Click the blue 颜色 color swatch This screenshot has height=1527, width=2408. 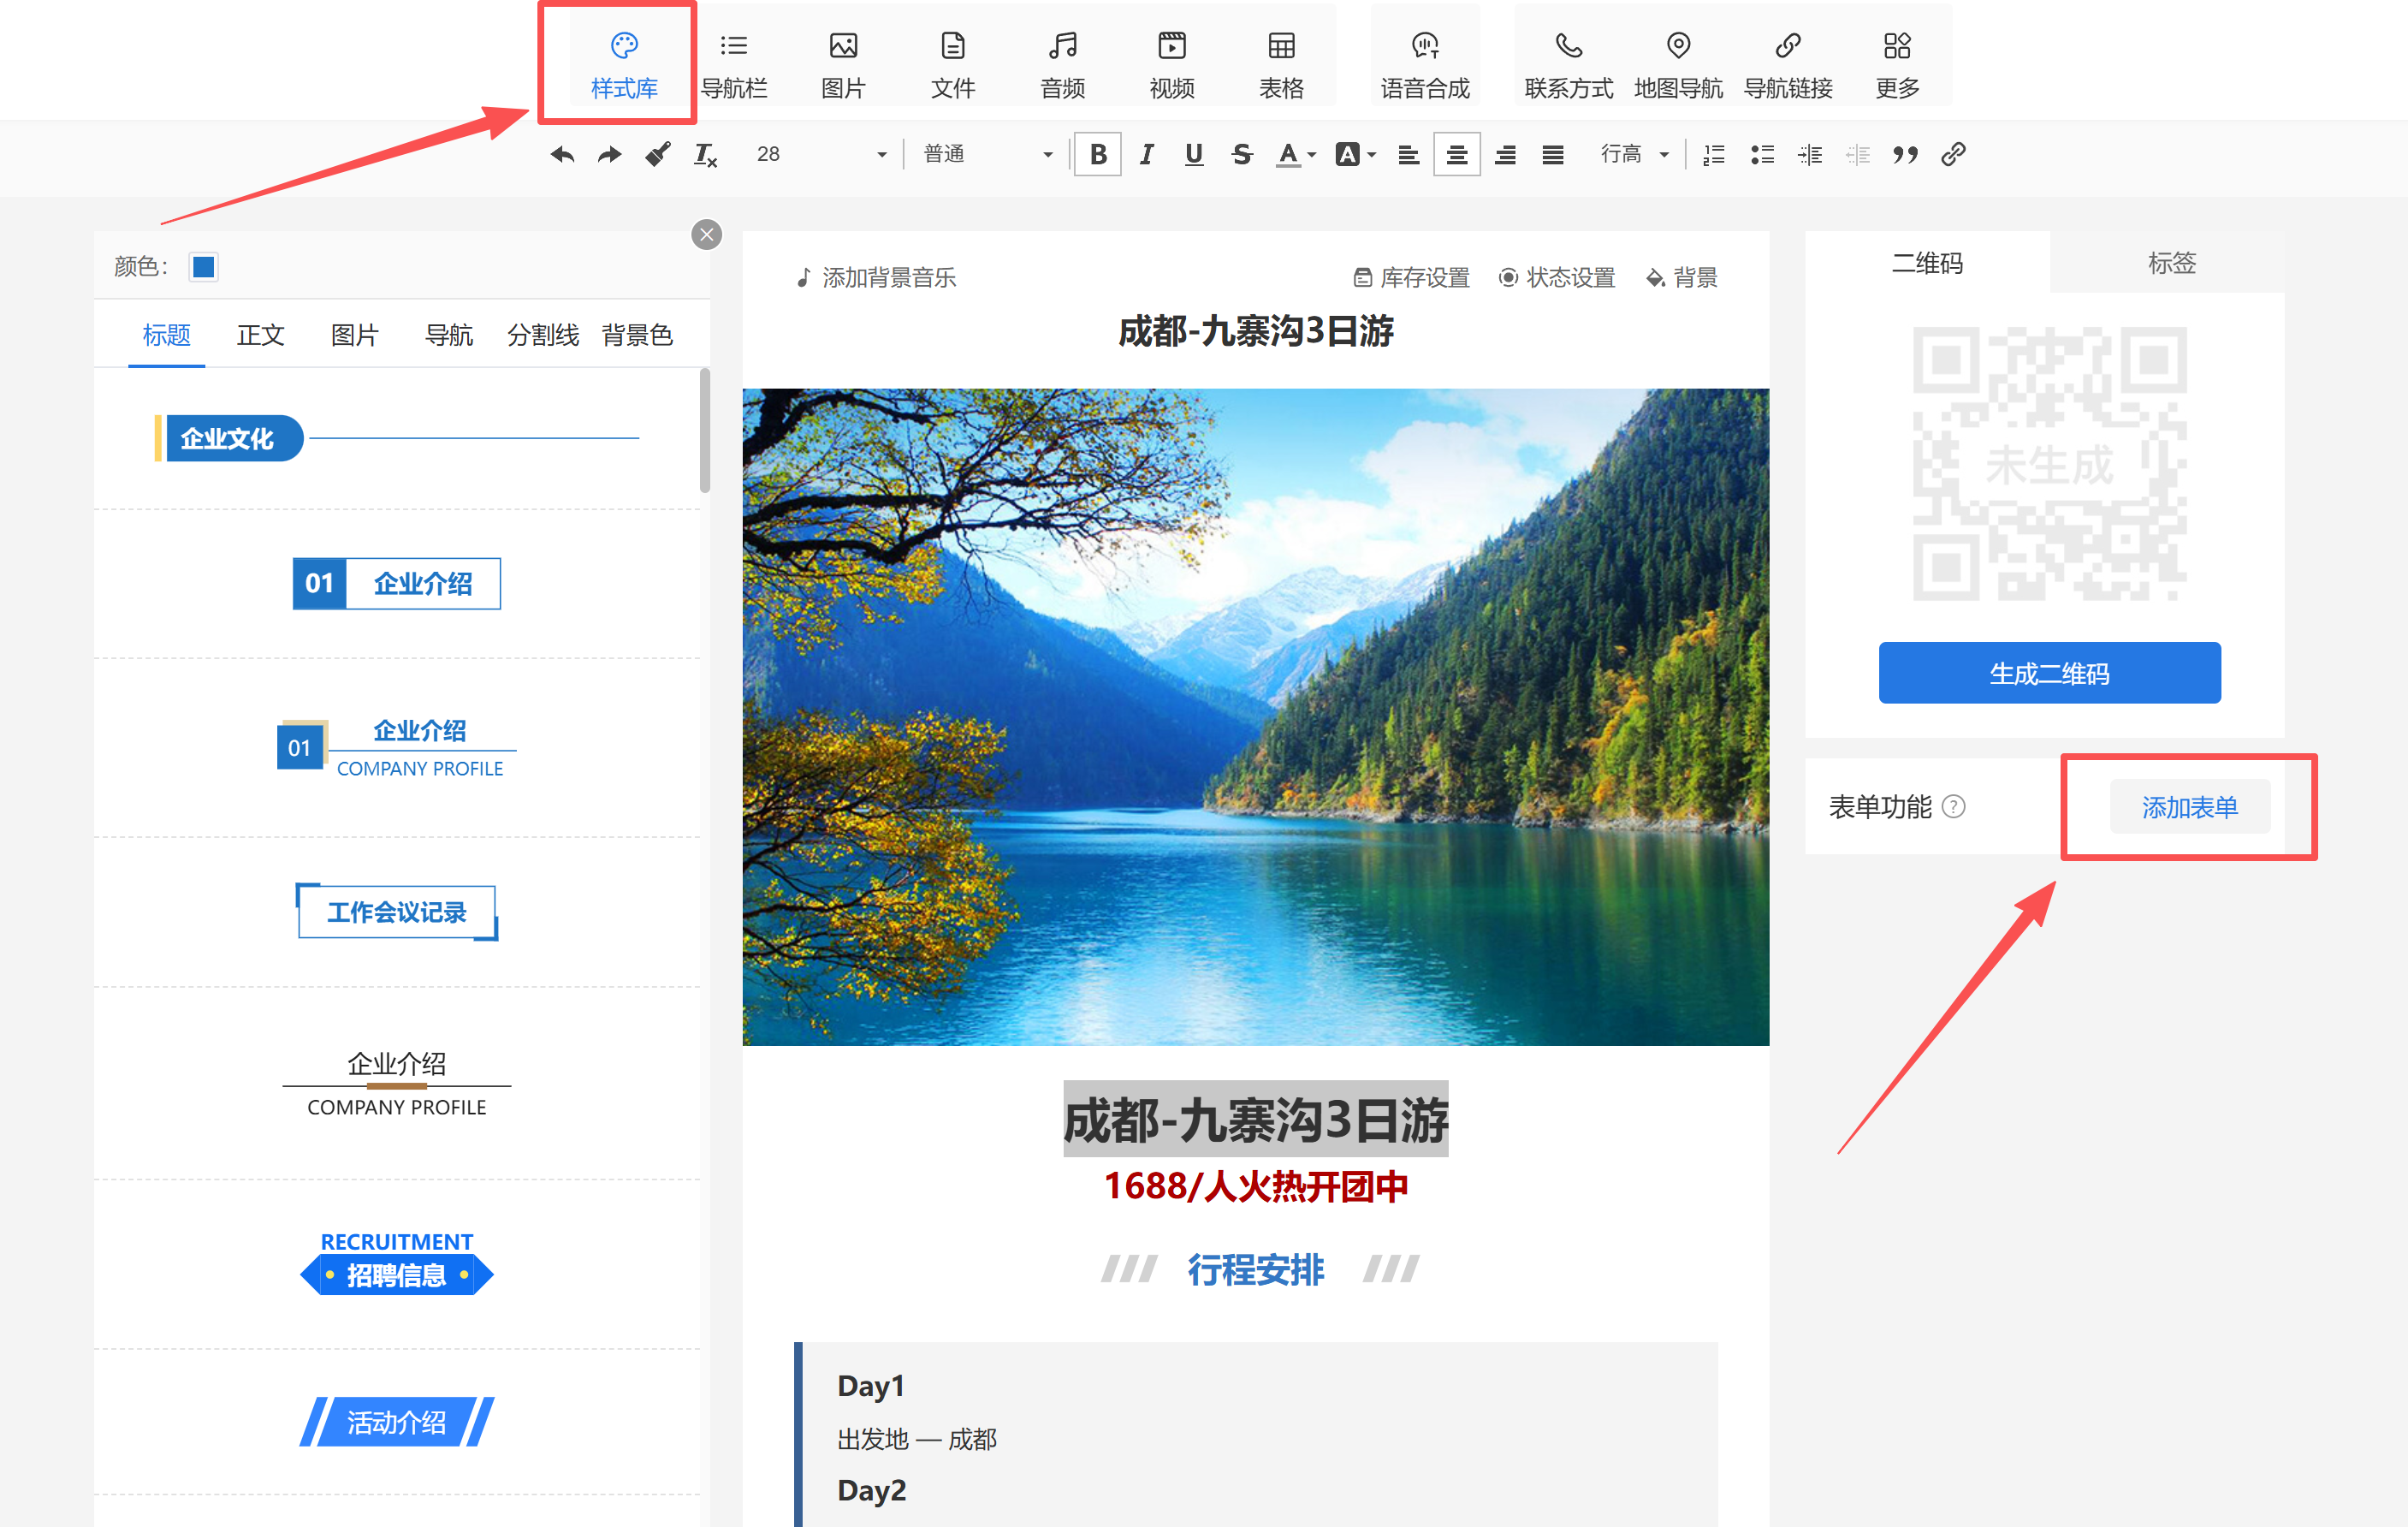coord(204,267)
